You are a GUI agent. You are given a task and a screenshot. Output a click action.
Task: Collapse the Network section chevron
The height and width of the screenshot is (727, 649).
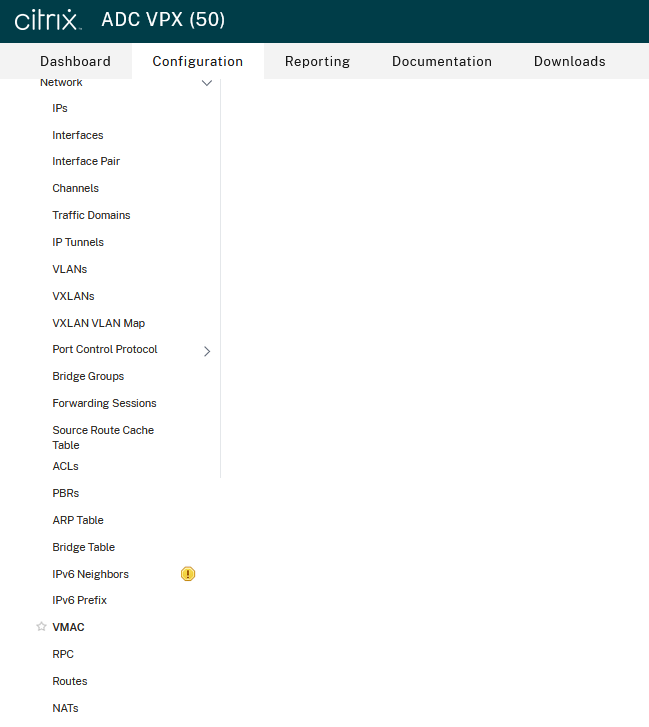[207, 83]
